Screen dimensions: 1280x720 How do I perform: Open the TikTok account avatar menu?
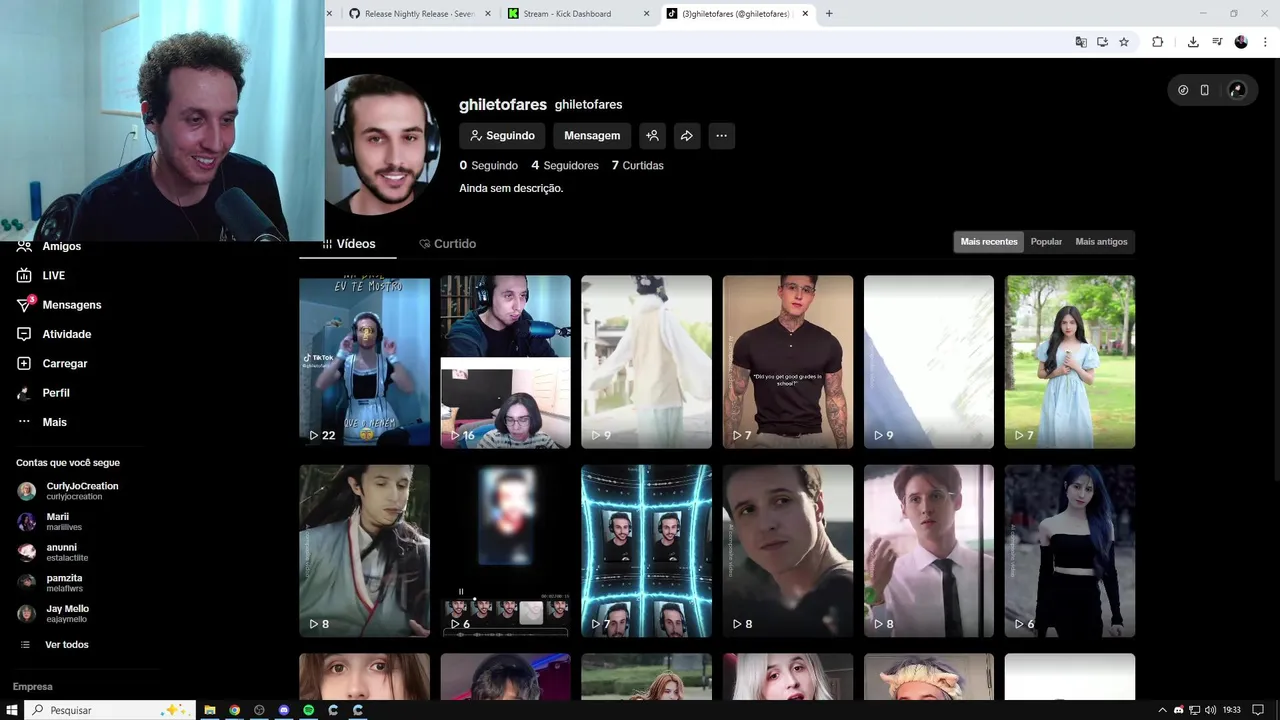pos(1237,90)
